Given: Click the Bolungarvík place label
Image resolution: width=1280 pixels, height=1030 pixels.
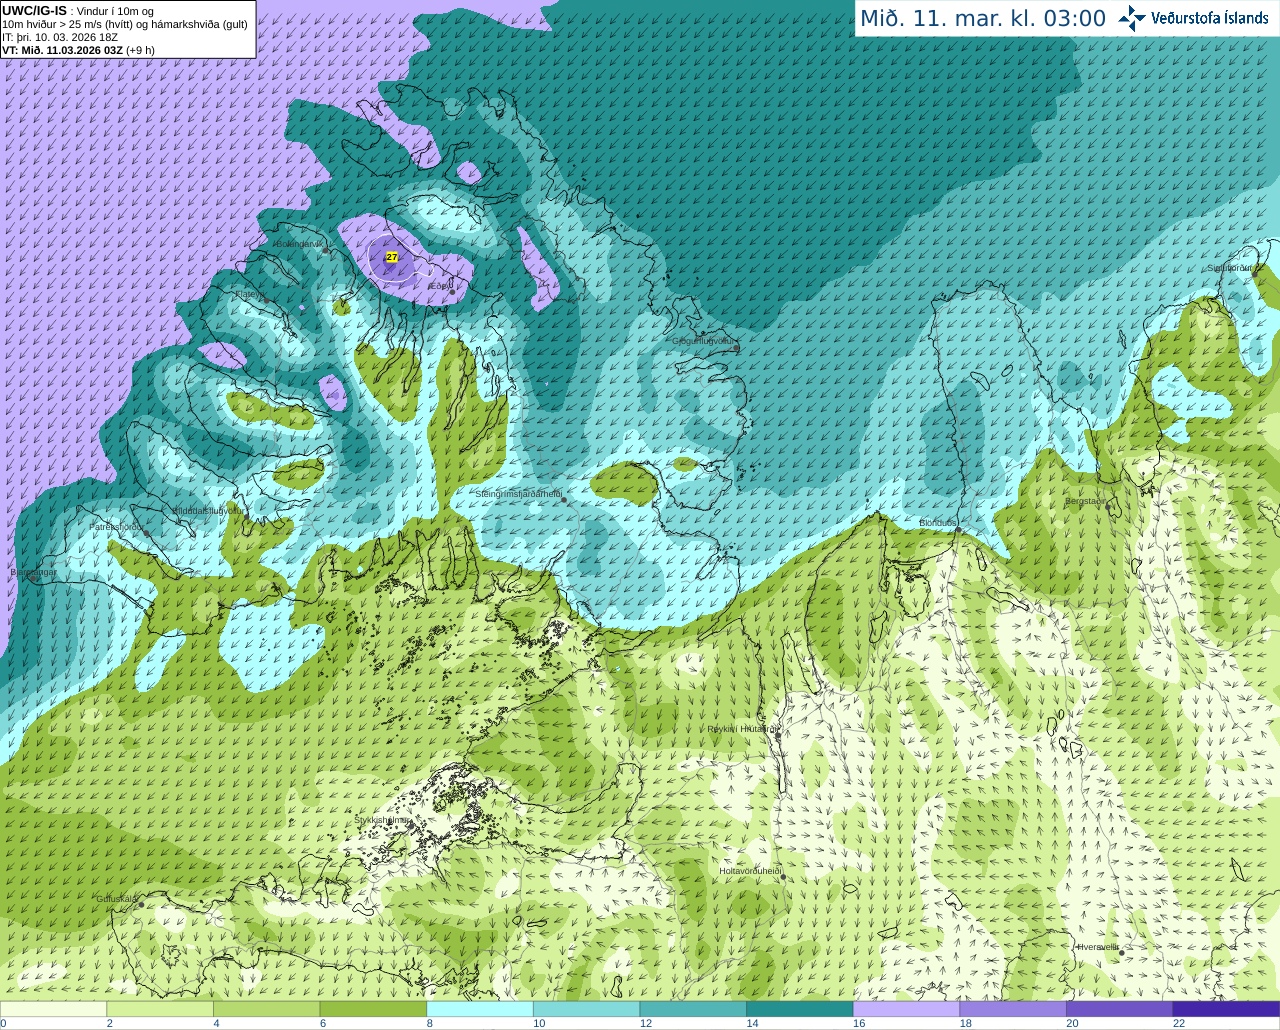Looking at the screenshot, I should 298,243.
